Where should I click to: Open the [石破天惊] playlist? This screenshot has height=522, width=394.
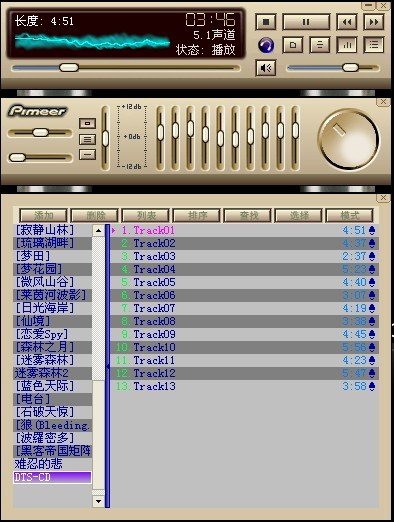(52, 412)
